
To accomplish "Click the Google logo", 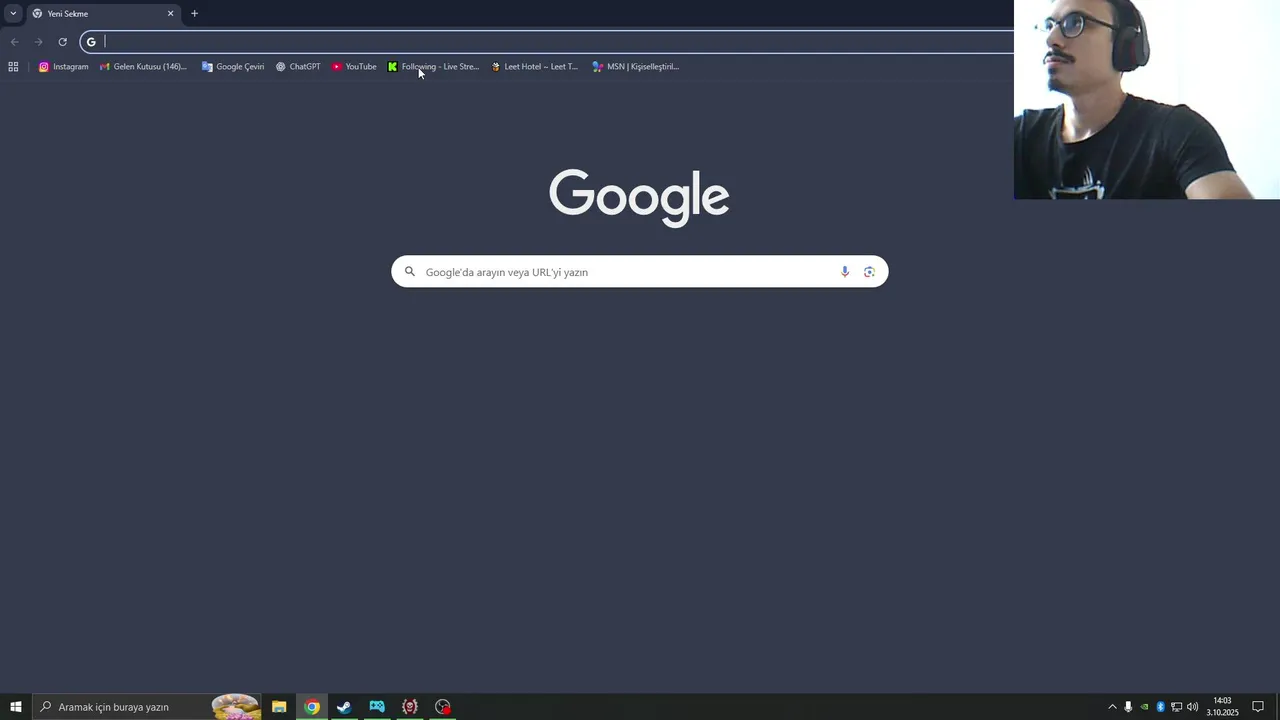I will click(639, 197).
